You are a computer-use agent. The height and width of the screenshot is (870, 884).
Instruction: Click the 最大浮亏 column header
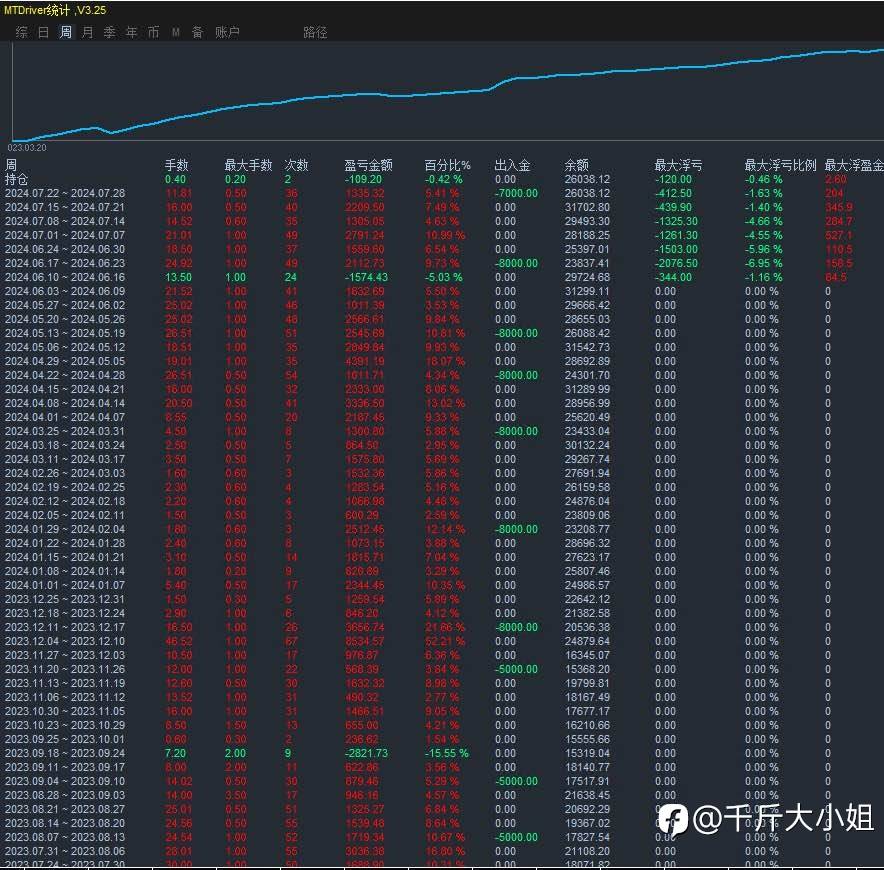pos(678,165)
